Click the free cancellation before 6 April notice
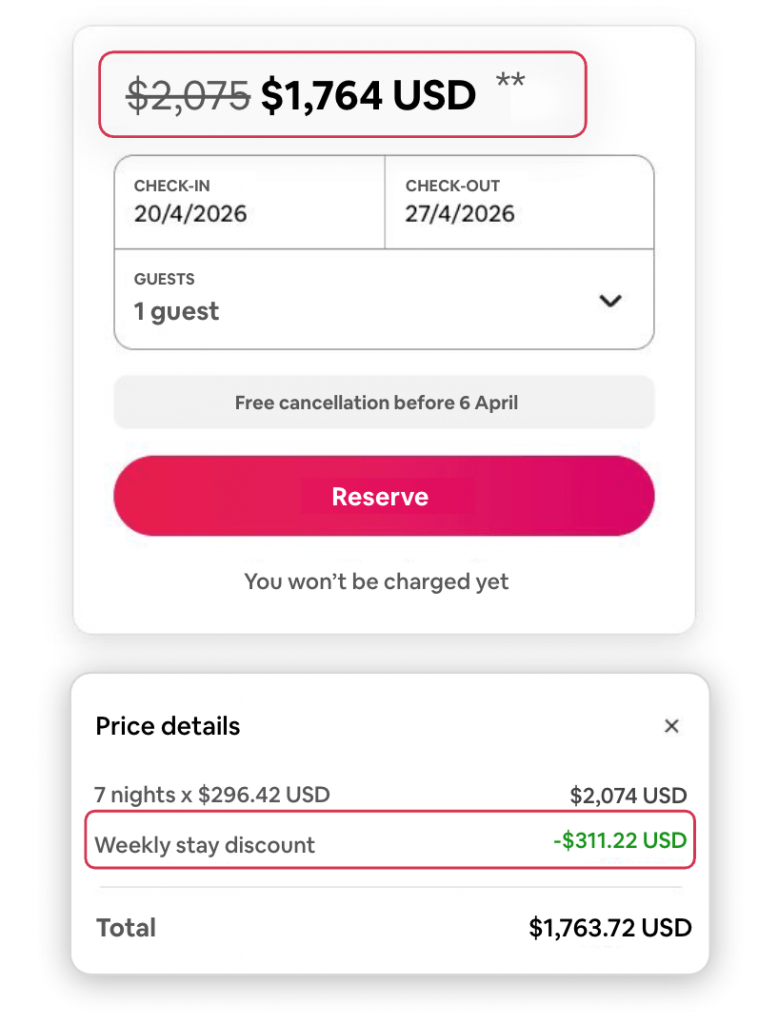Image resolution: width=778 pixels, height=1024 pixels. [x=384, y=403]
